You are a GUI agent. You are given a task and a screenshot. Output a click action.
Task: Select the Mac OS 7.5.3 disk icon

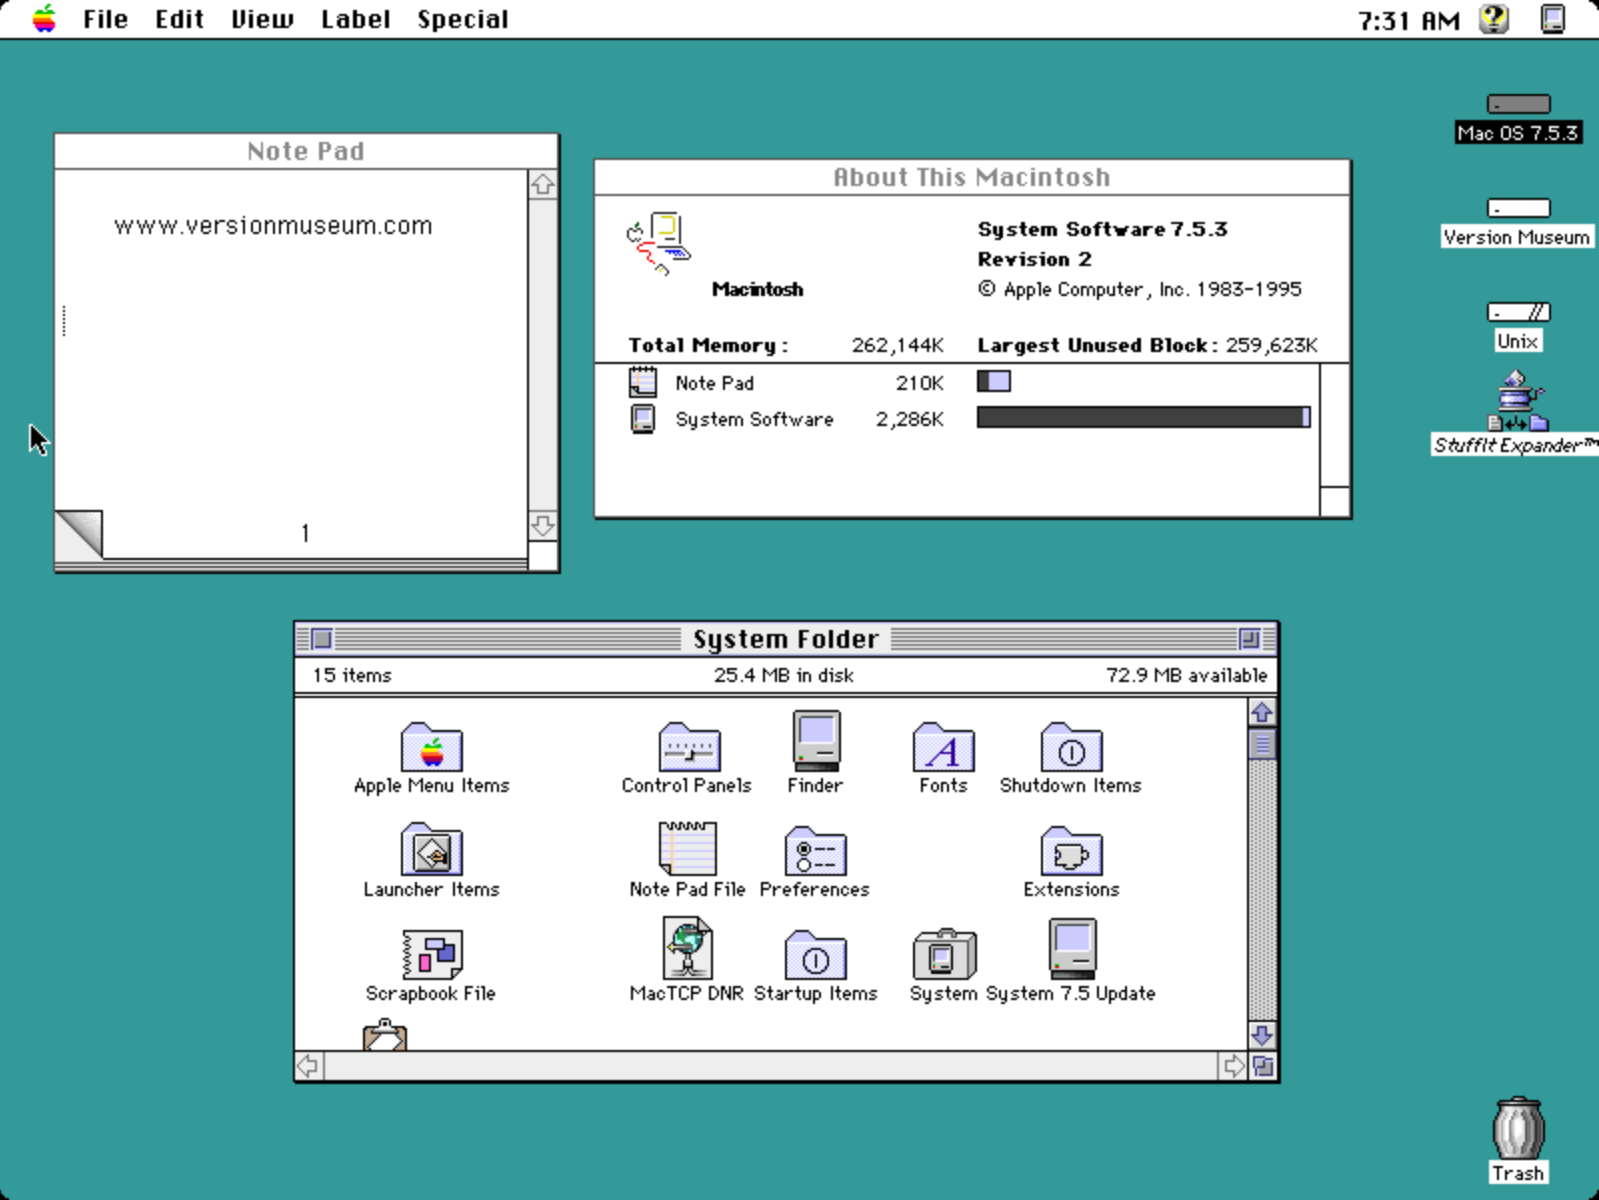click(1518, 104)
